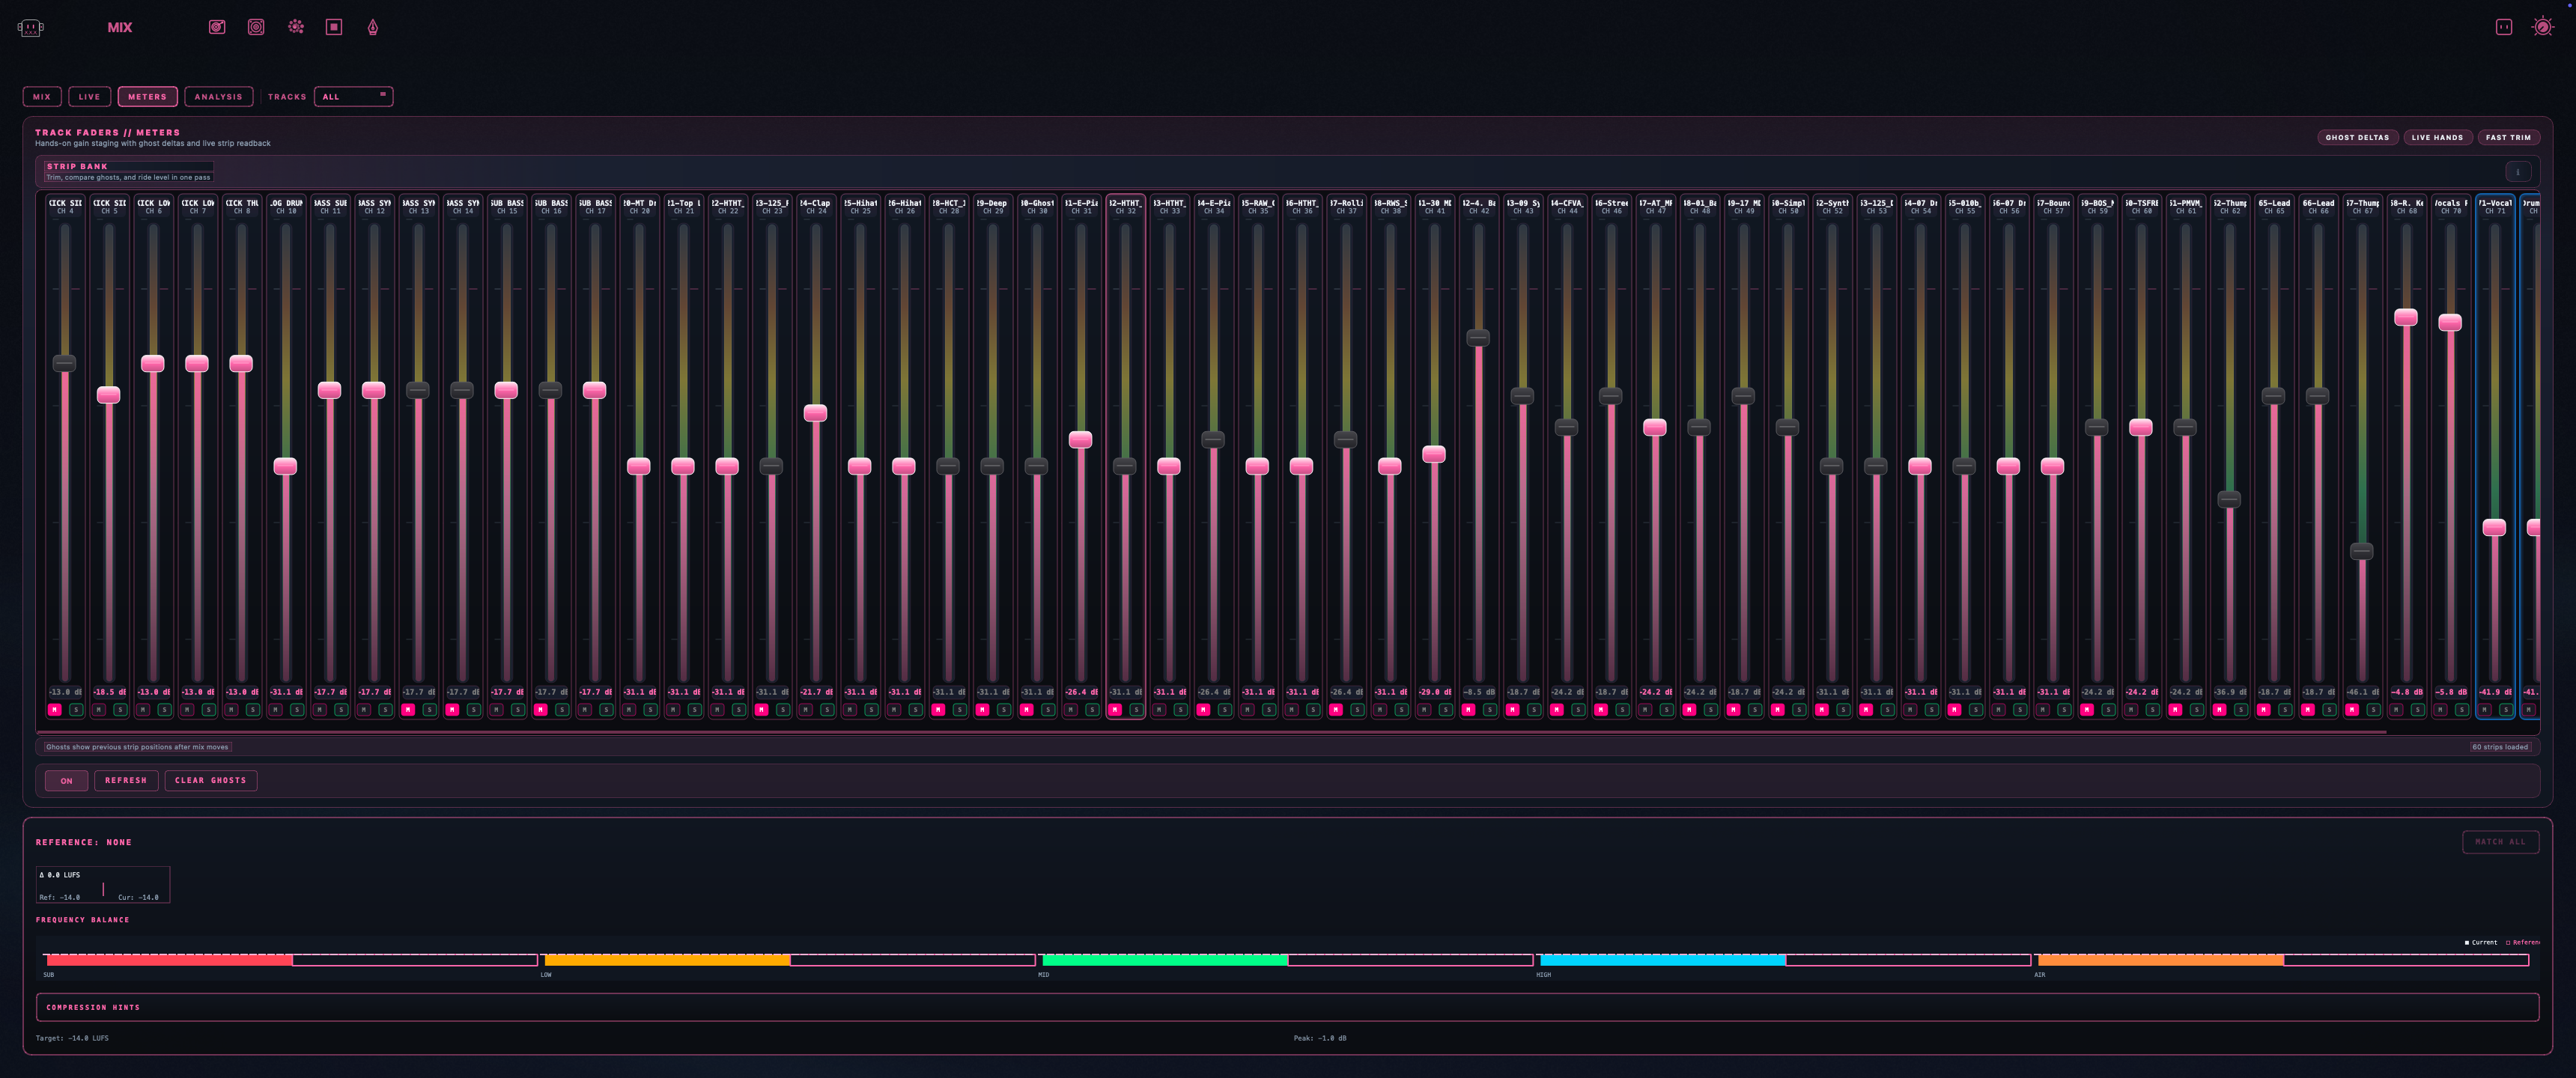Unmute channel CH 32 highlighted strip

(1114, 710)
